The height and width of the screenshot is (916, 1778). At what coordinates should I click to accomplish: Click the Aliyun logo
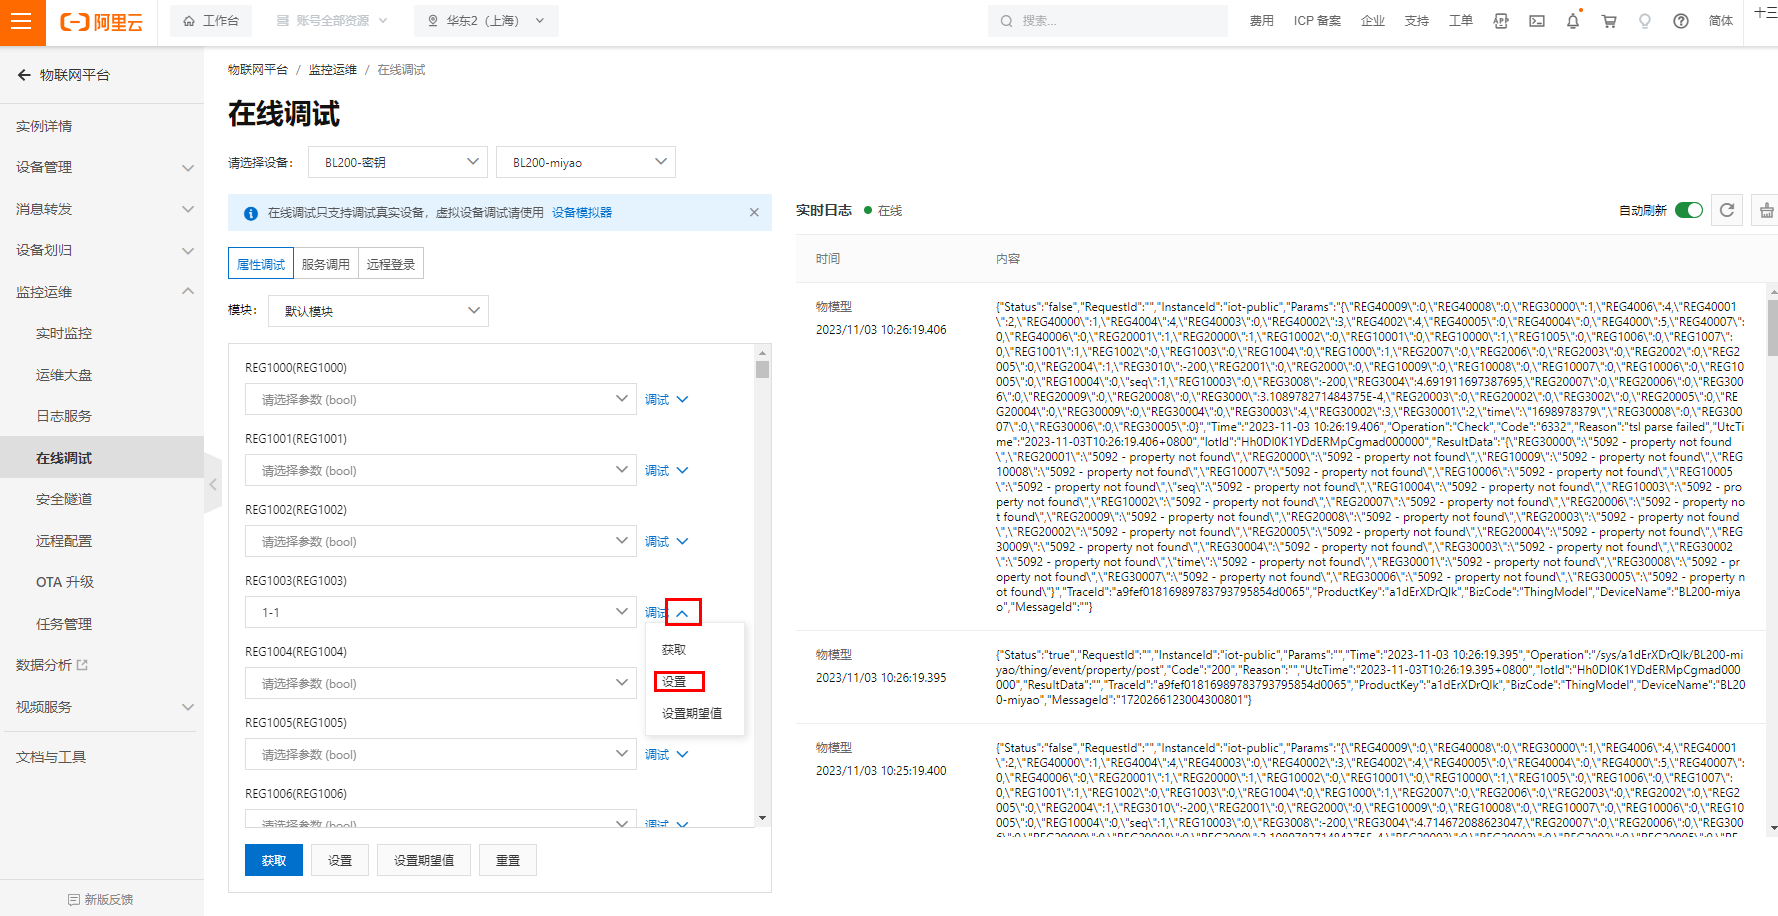click(x=102, y=22)
